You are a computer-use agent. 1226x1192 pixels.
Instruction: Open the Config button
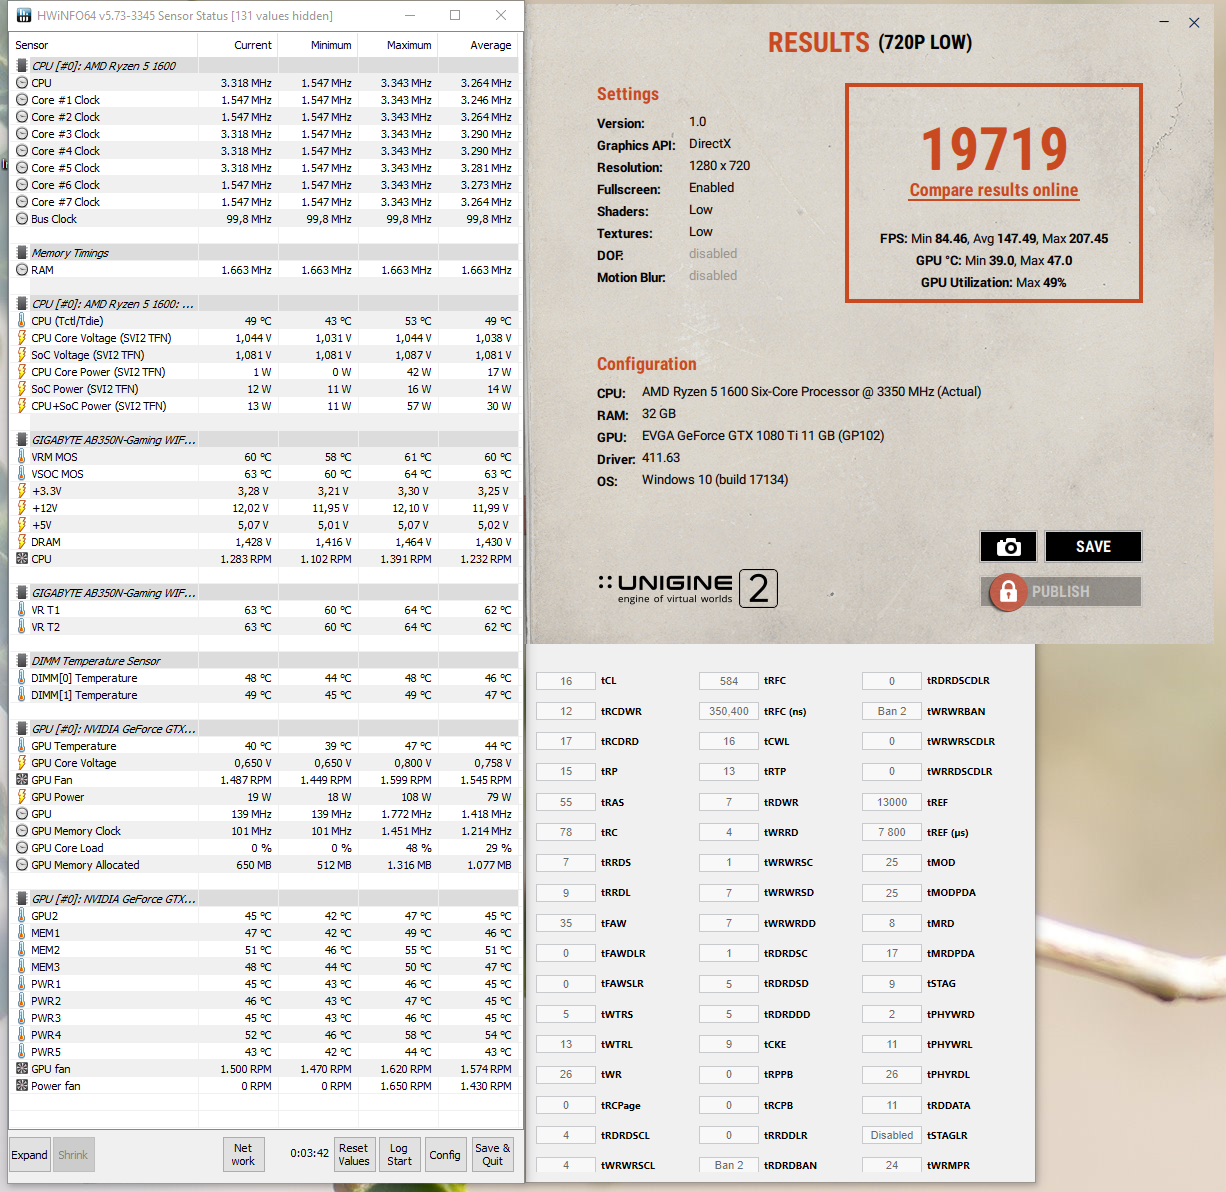445,1155
